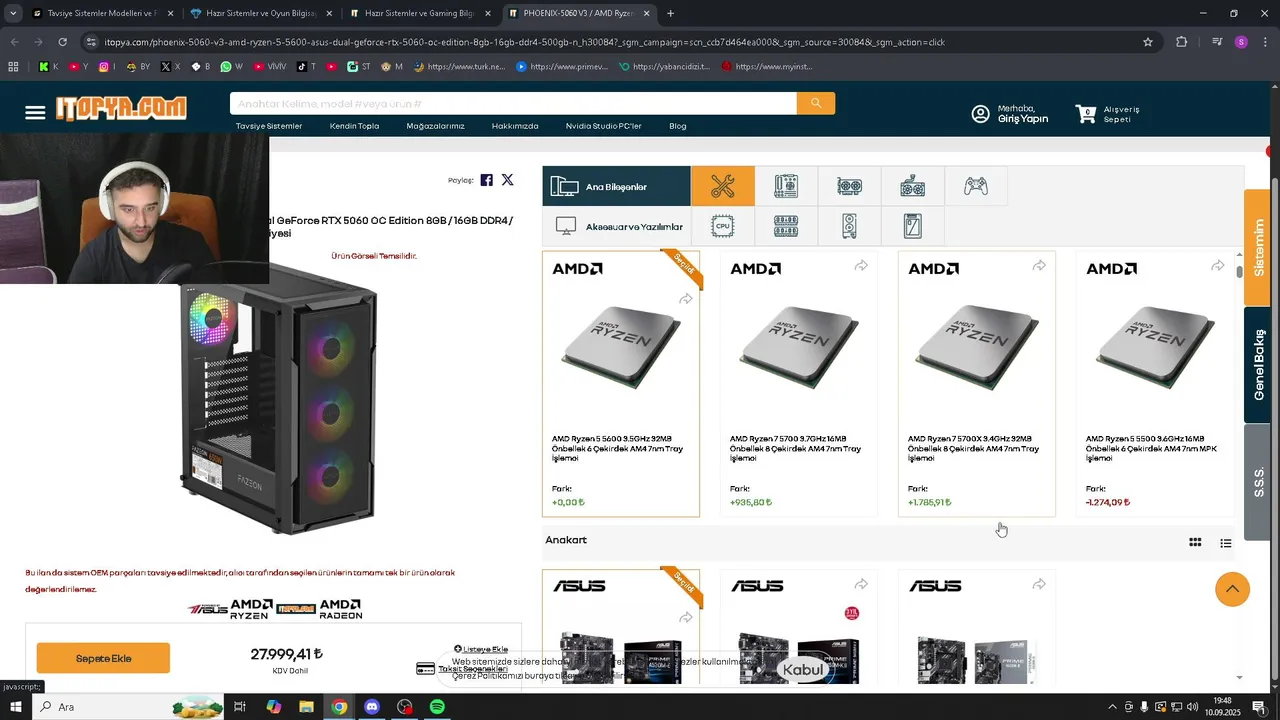
Task: Open the hamburger main menu
Action: (35, 113)
